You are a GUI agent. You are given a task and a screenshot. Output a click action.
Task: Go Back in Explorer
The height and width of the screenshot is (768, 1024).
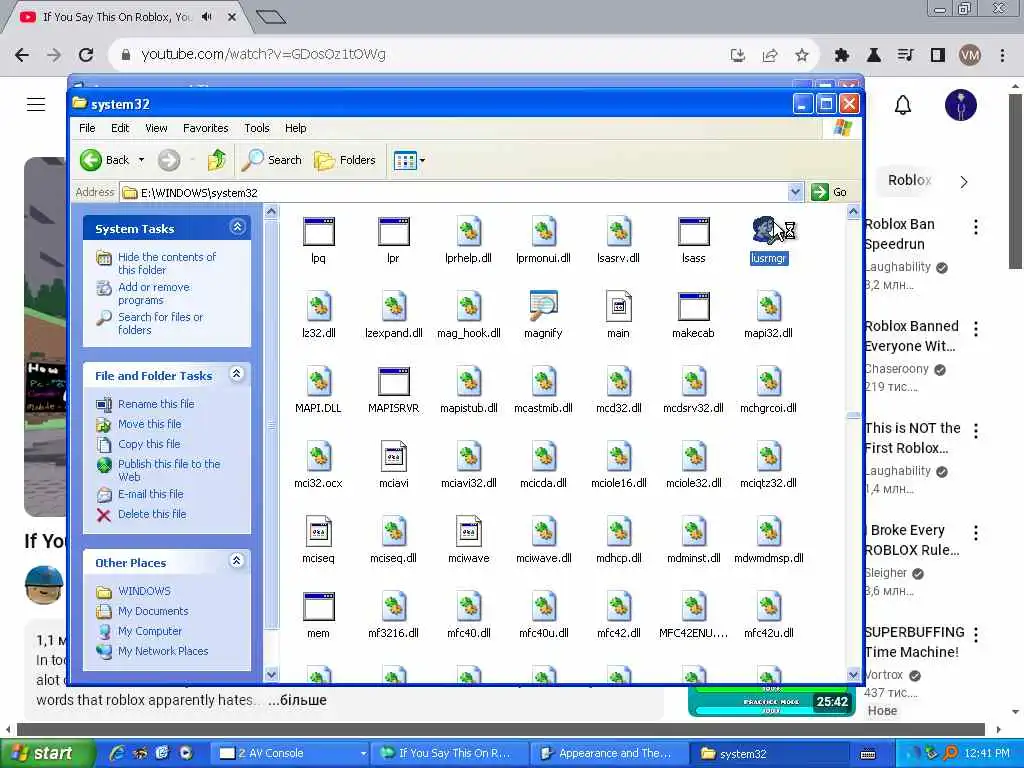(x=104, y=160)
